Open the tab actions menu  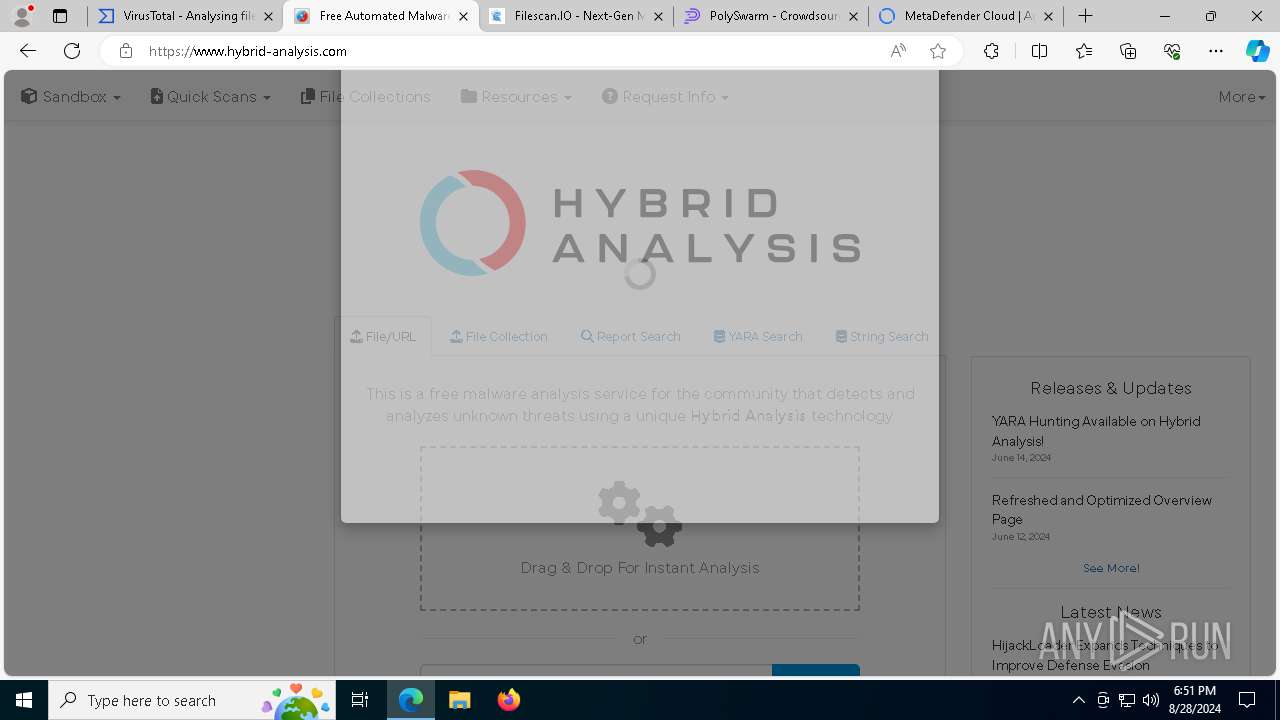[x=60, y=16]
